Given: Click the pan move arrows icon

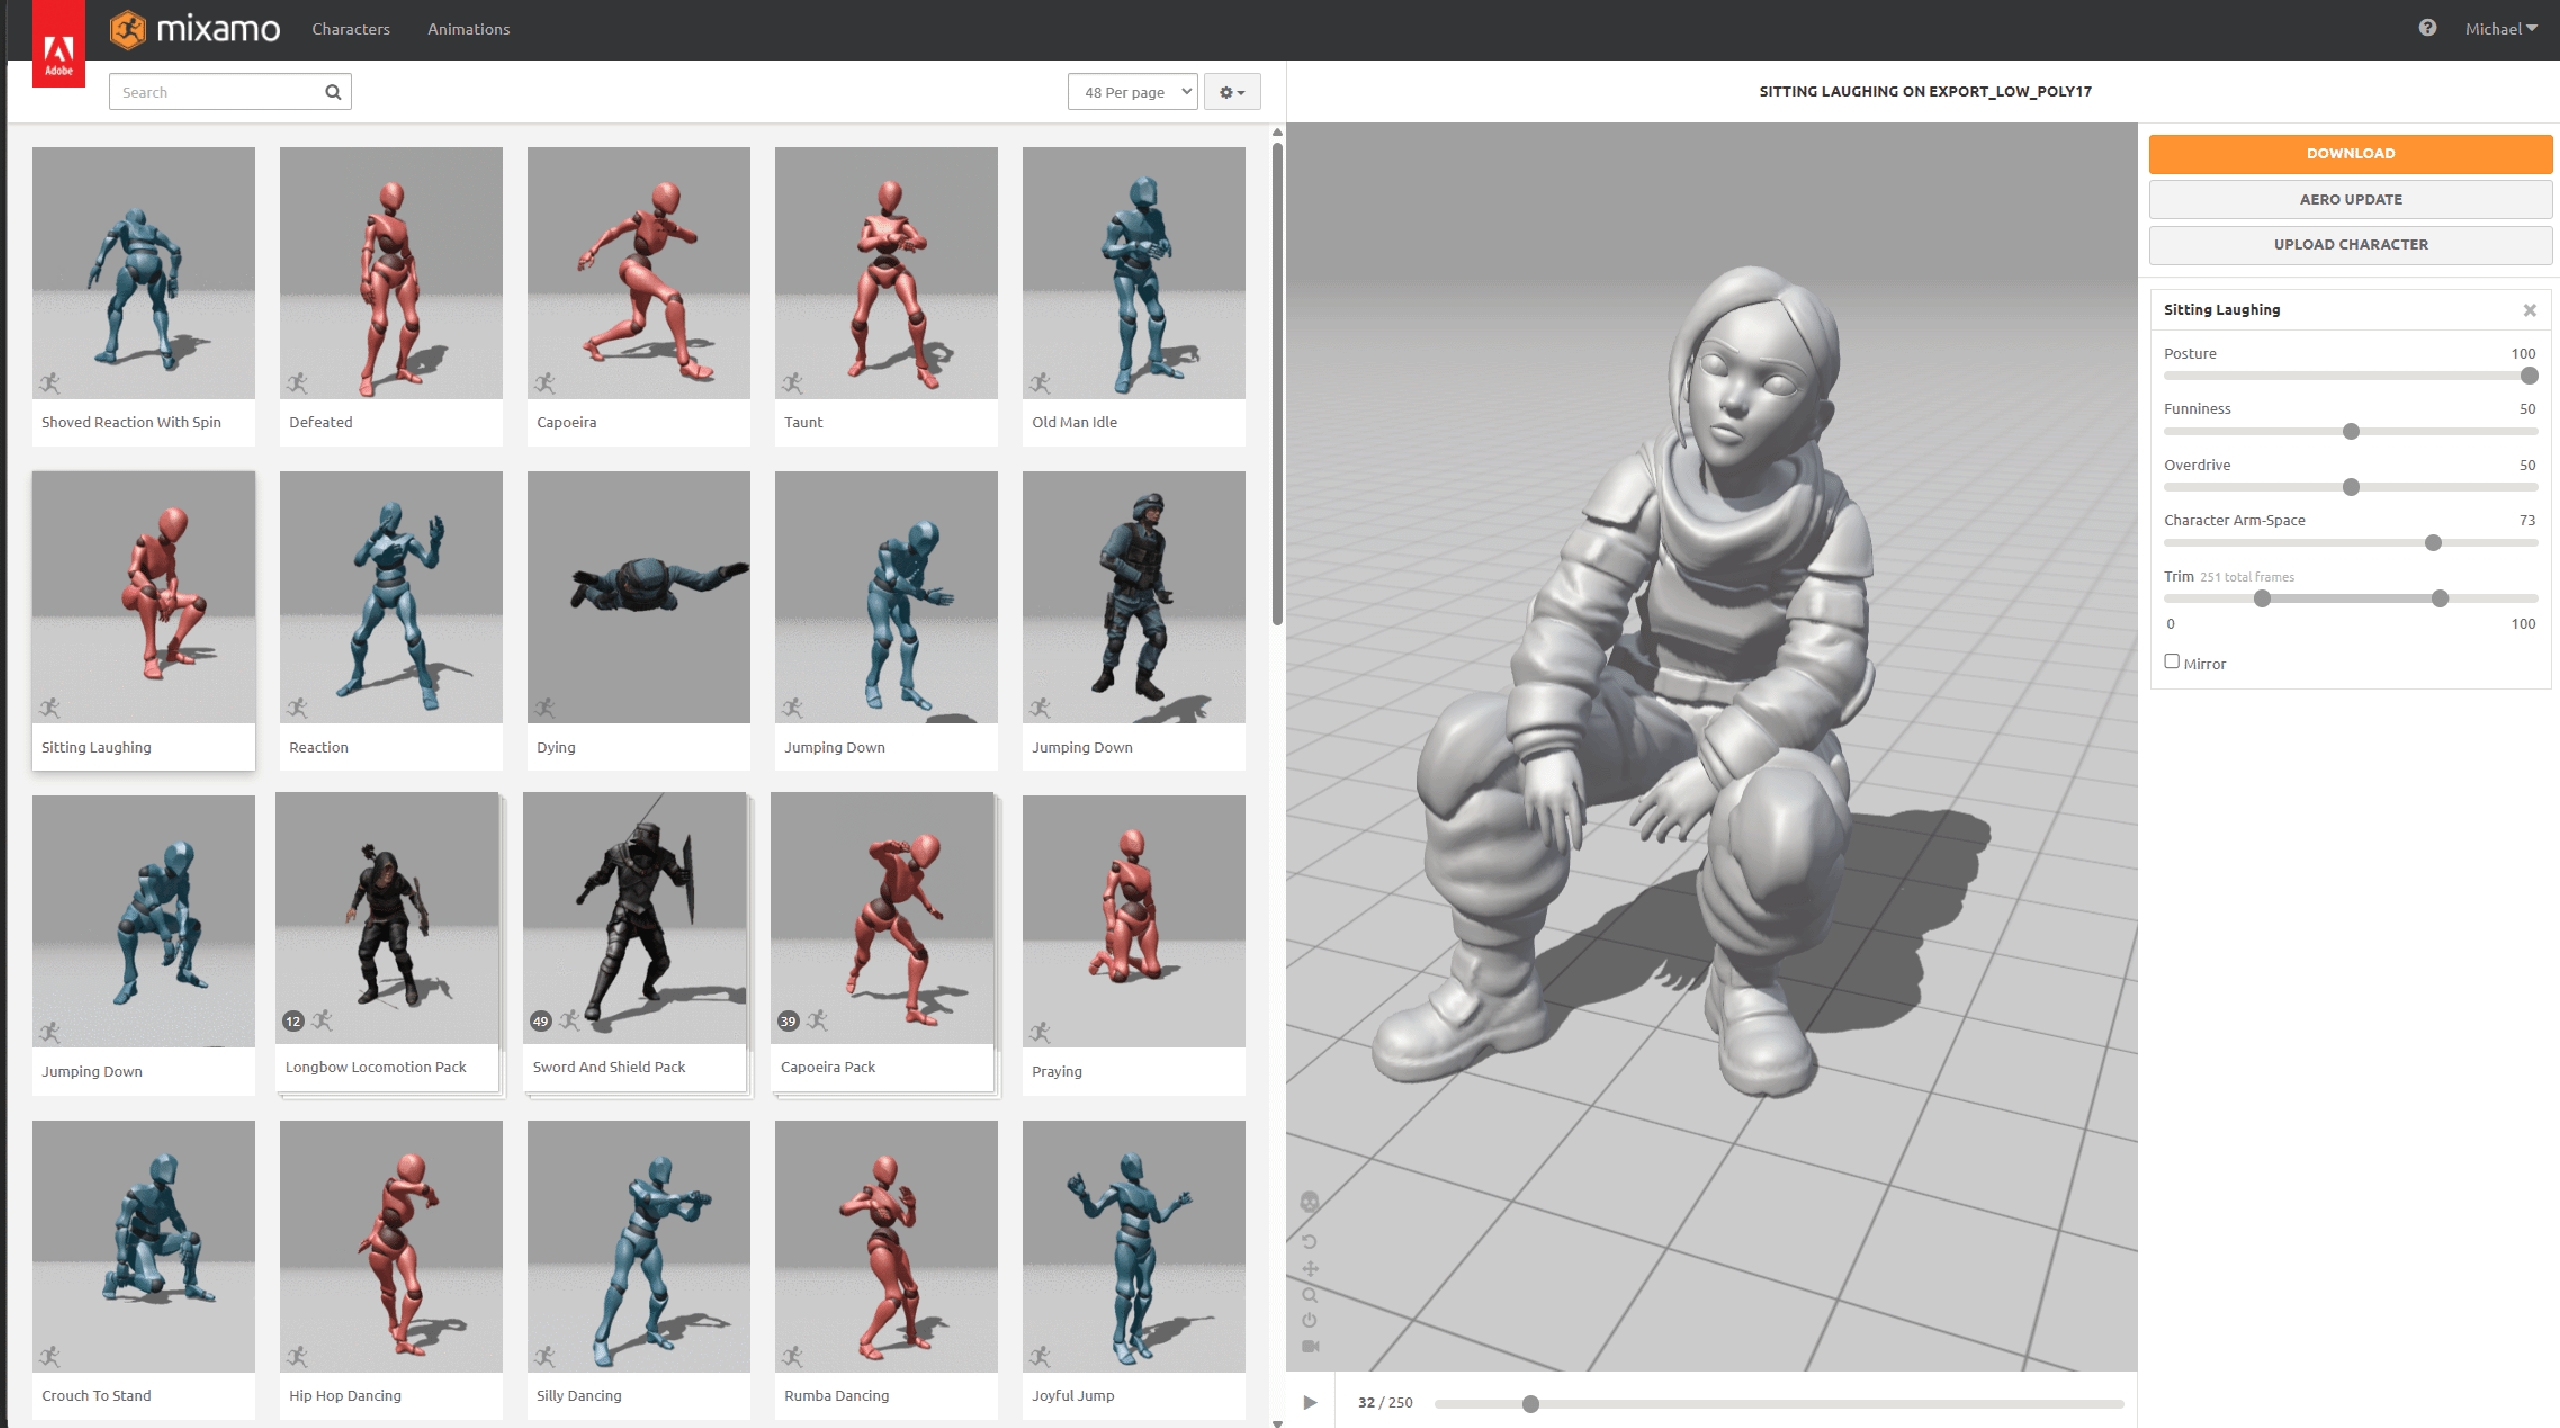Looking at the screenshot, I should (x=1310, y=1269).
